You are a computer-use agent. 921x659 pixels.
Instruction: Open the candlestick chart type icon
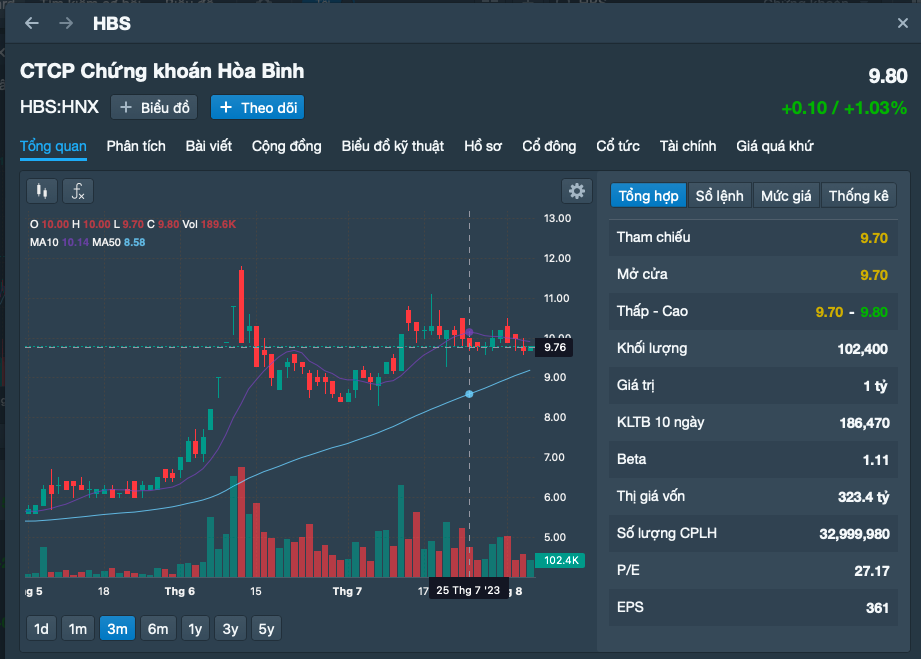click(42, 191)
